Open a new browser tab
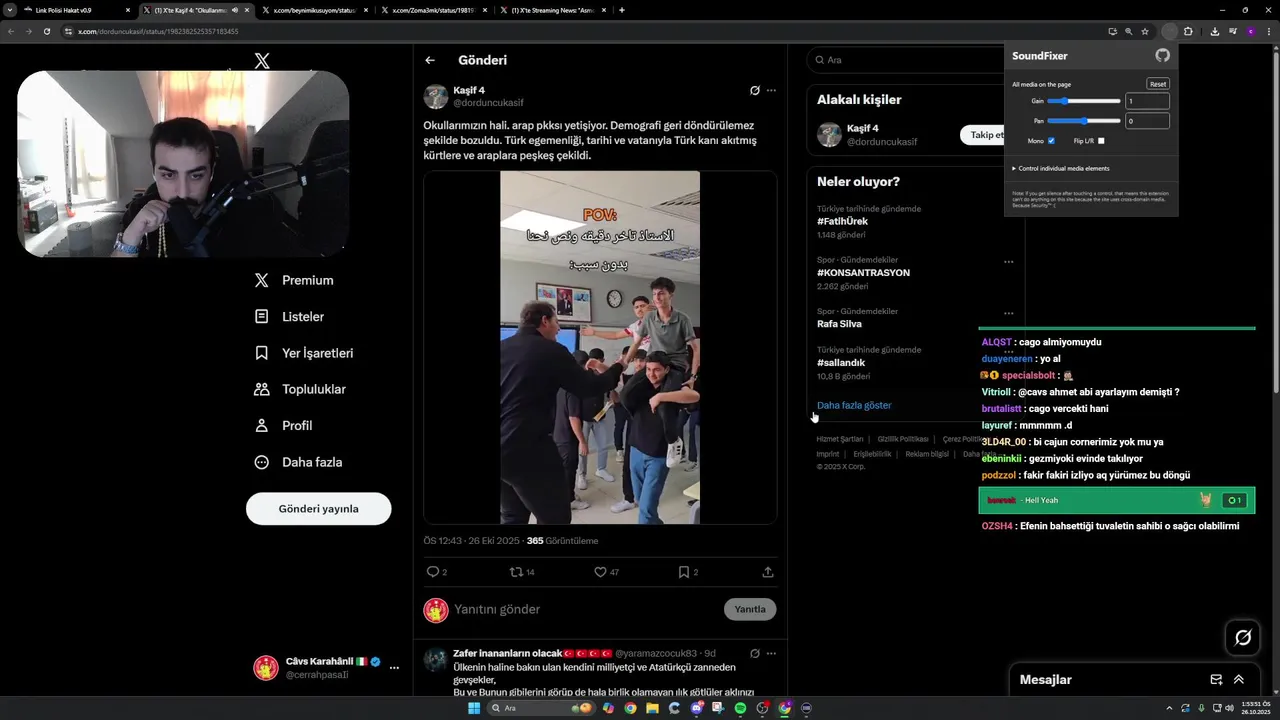Screen dimensions: 1280x720 [622, 10]
